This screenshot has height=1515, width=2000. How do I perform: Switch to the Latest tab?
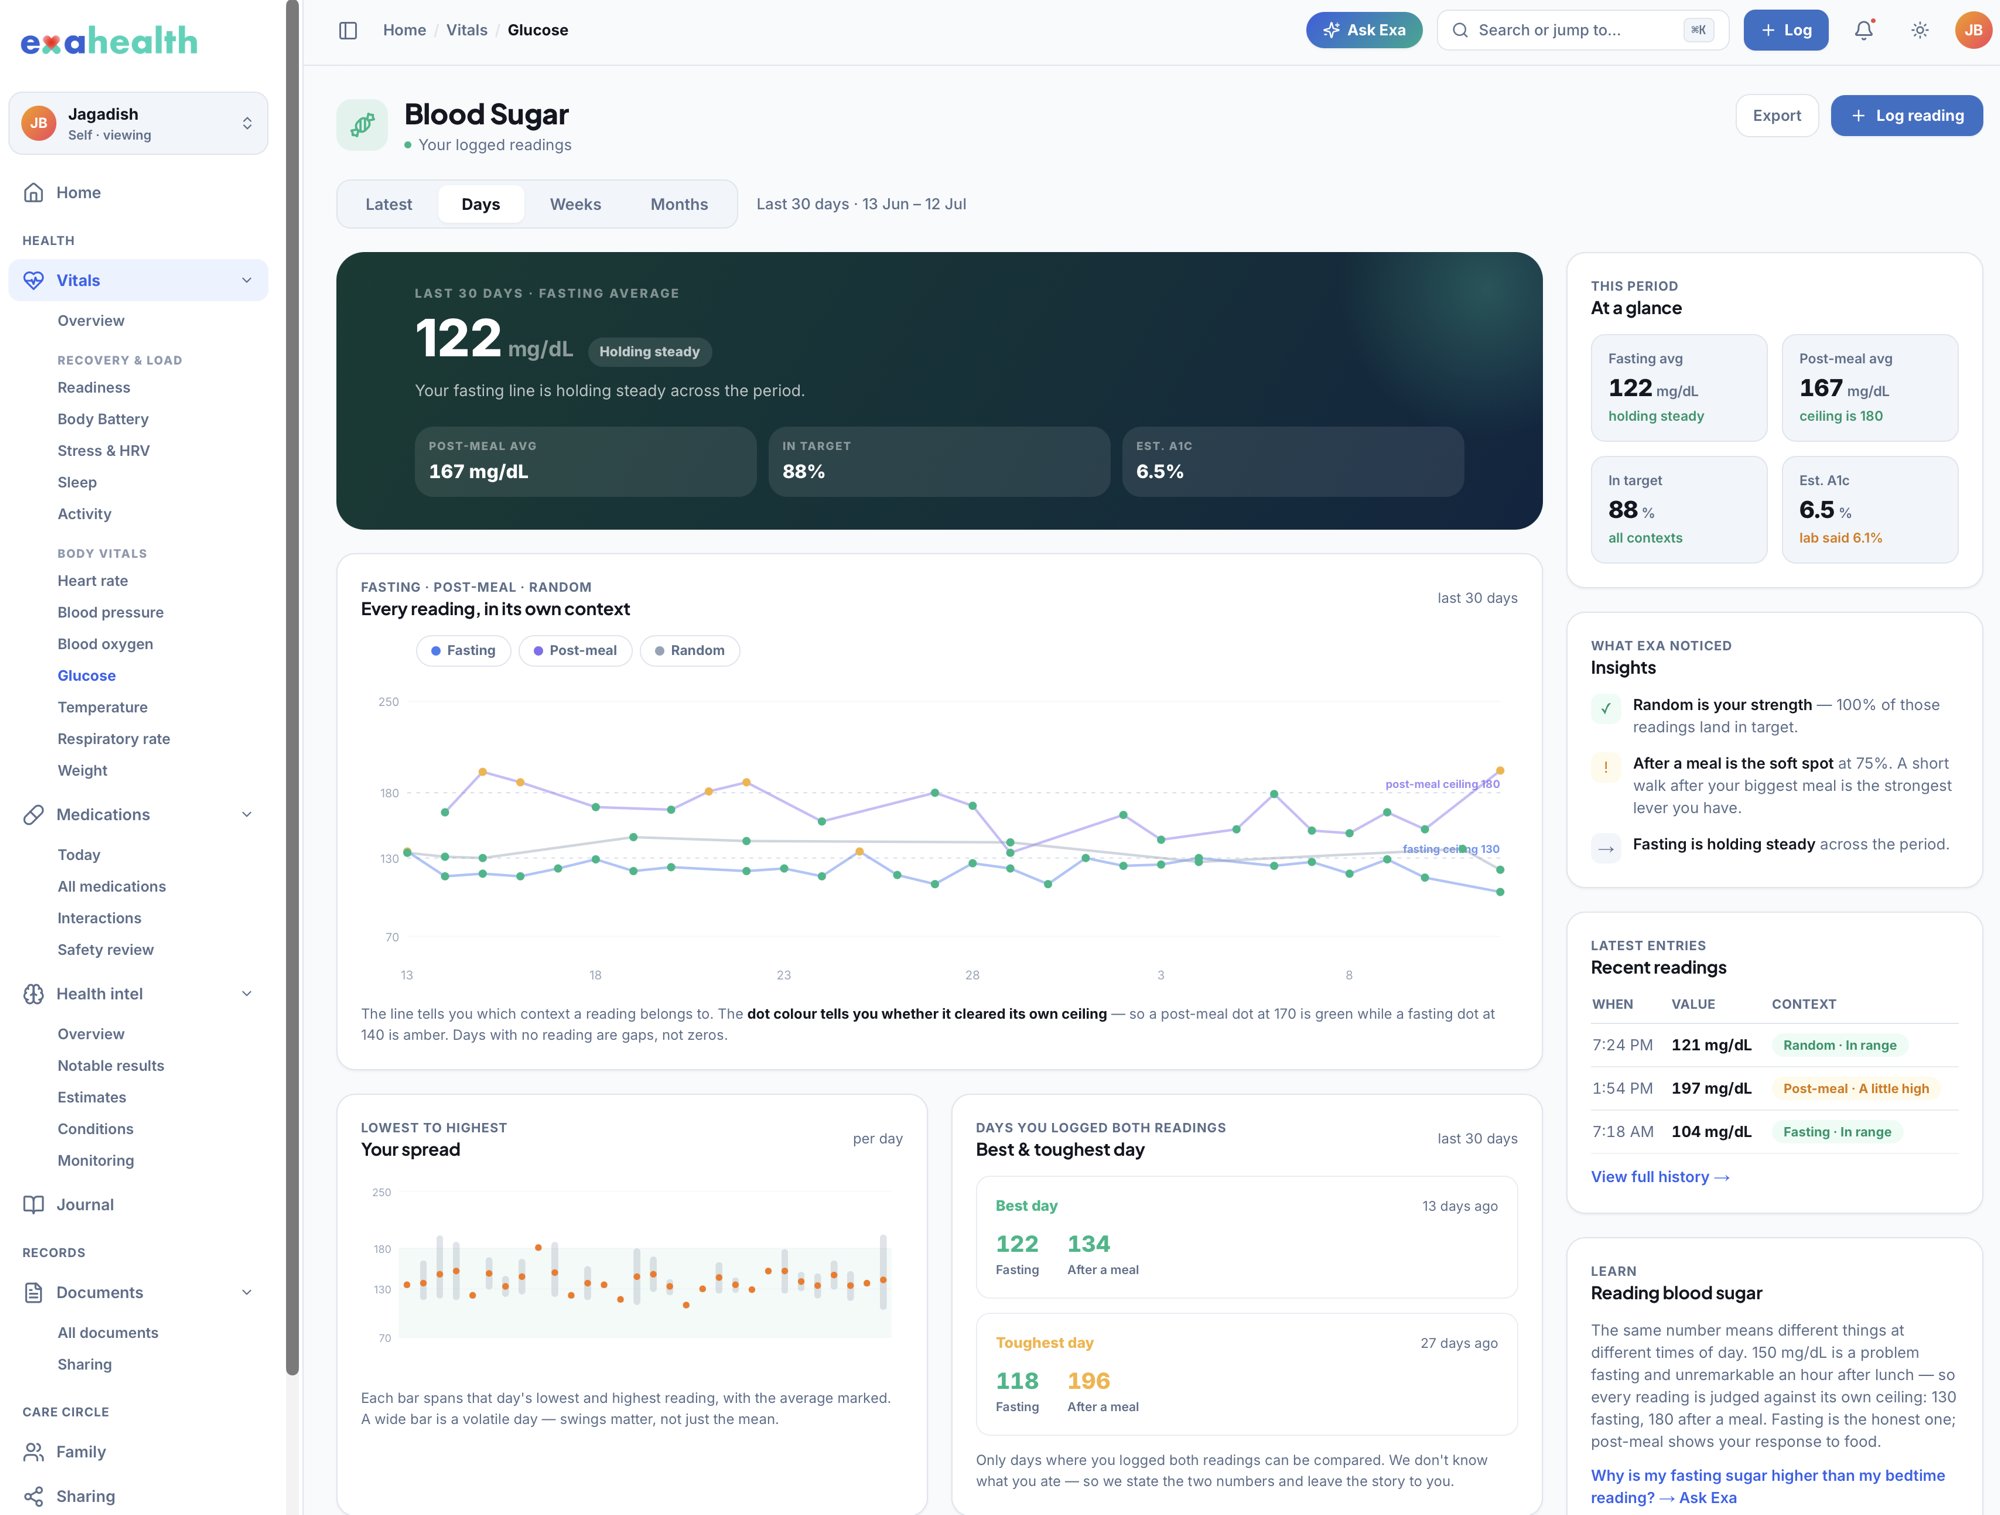pos(389,204)
